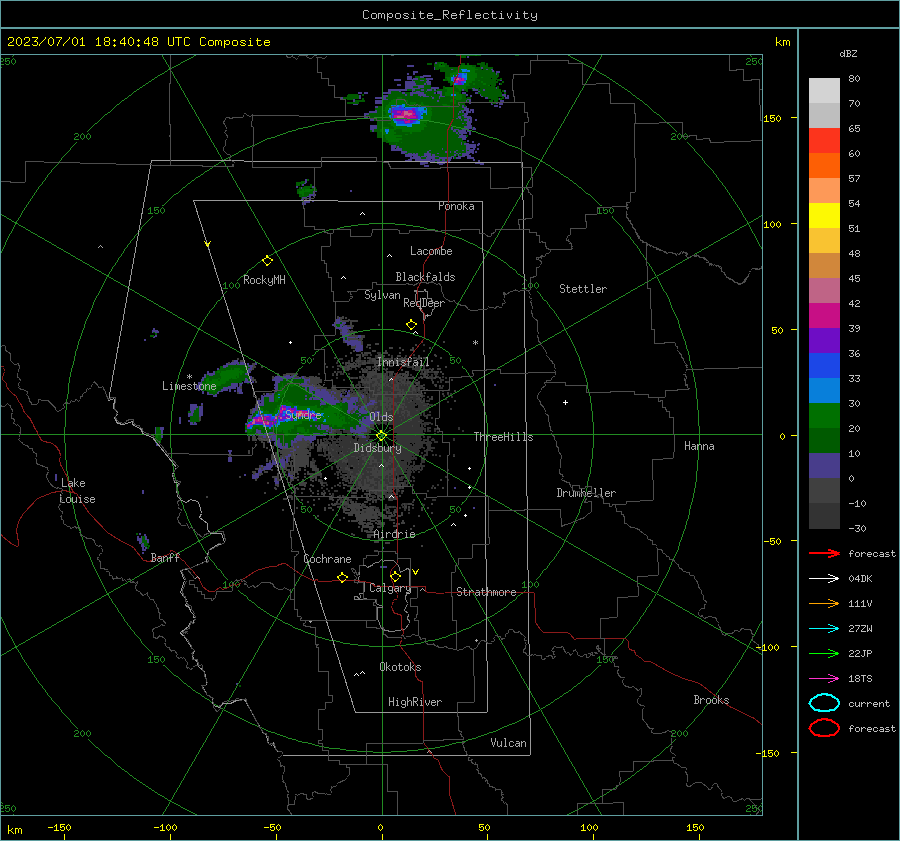Click the red forecast ellipse icon
900x841 pixels.
[824, 728]
